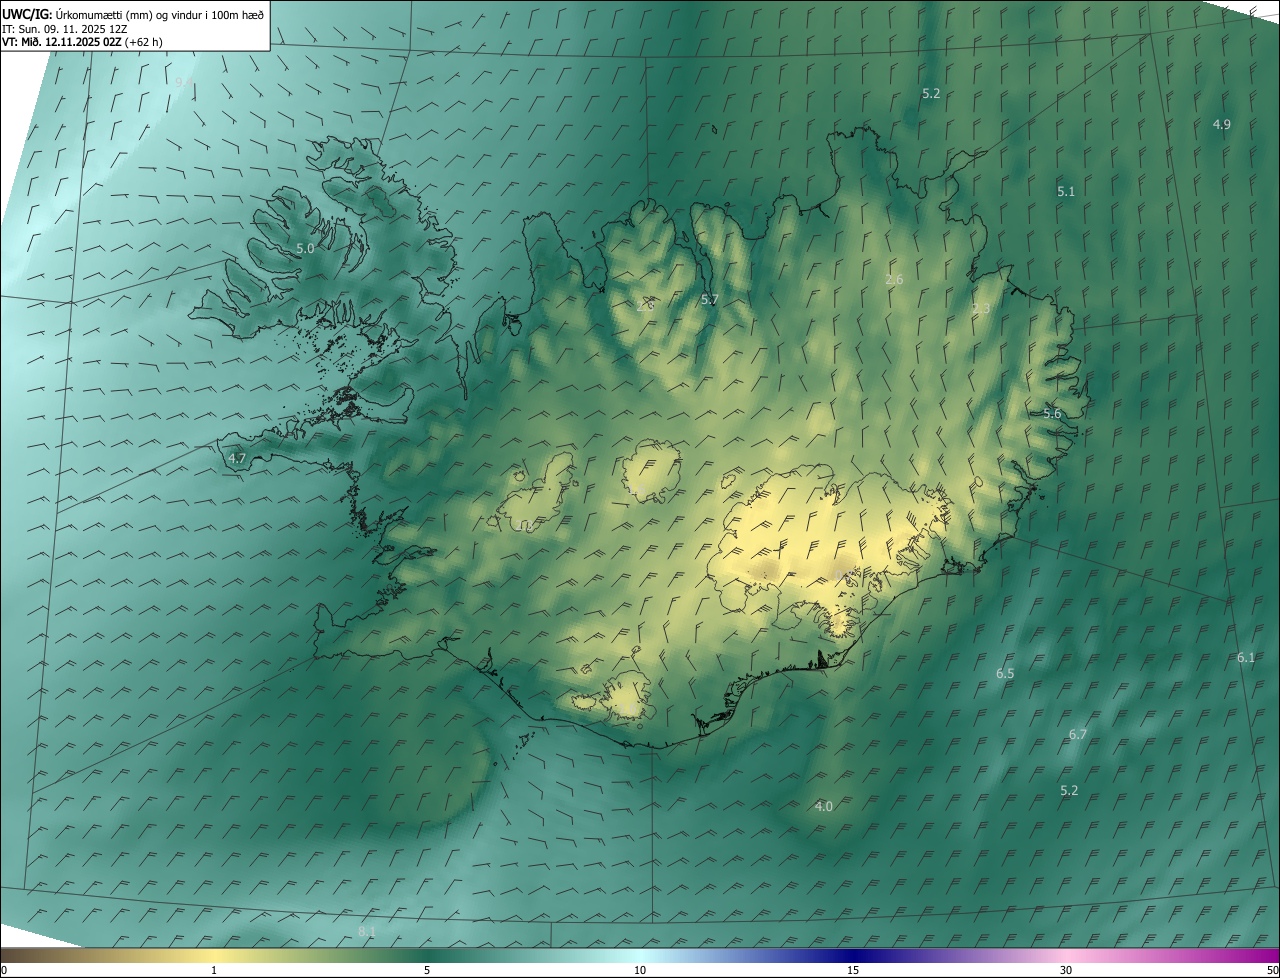Click the '2.6' value label
The width and height of the screenshot is (1280, 978).
point(894,280)
